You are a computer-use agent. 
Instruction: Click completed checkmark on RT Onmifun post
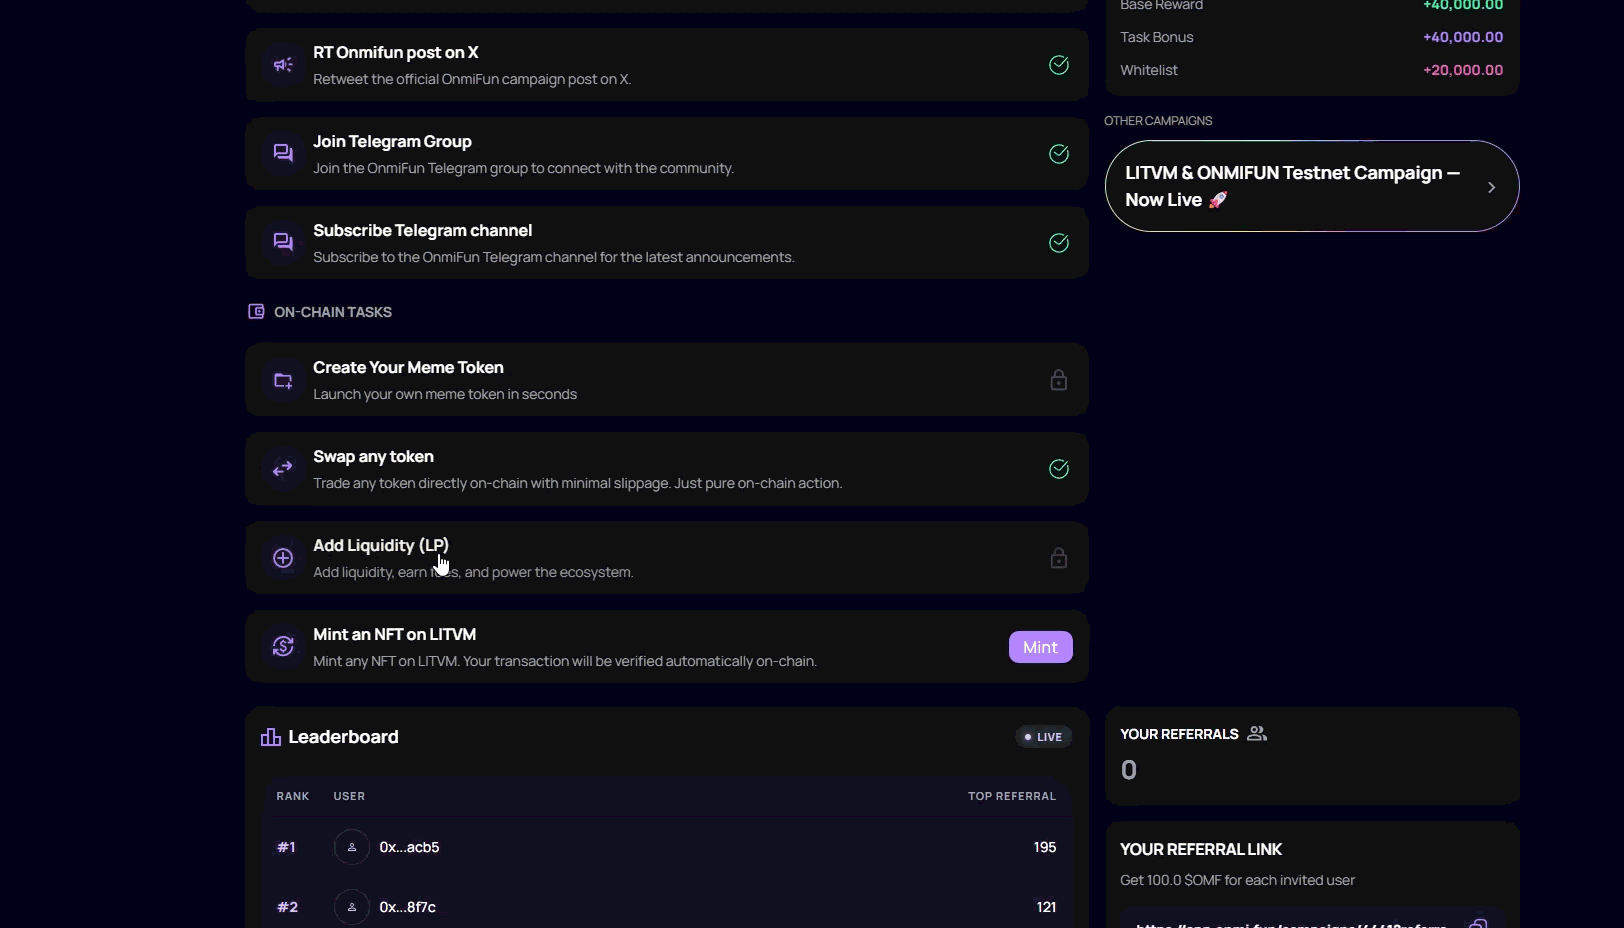1059,65
